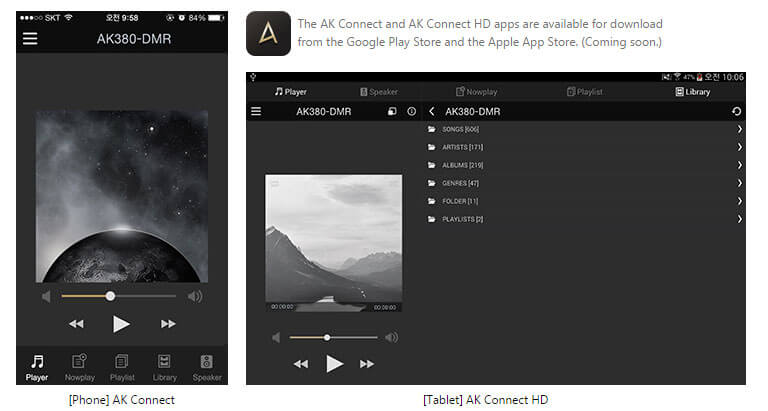Screen dimensions: 768x411
Task: Tap the phone battery status indicator
Action: (216, 18)
